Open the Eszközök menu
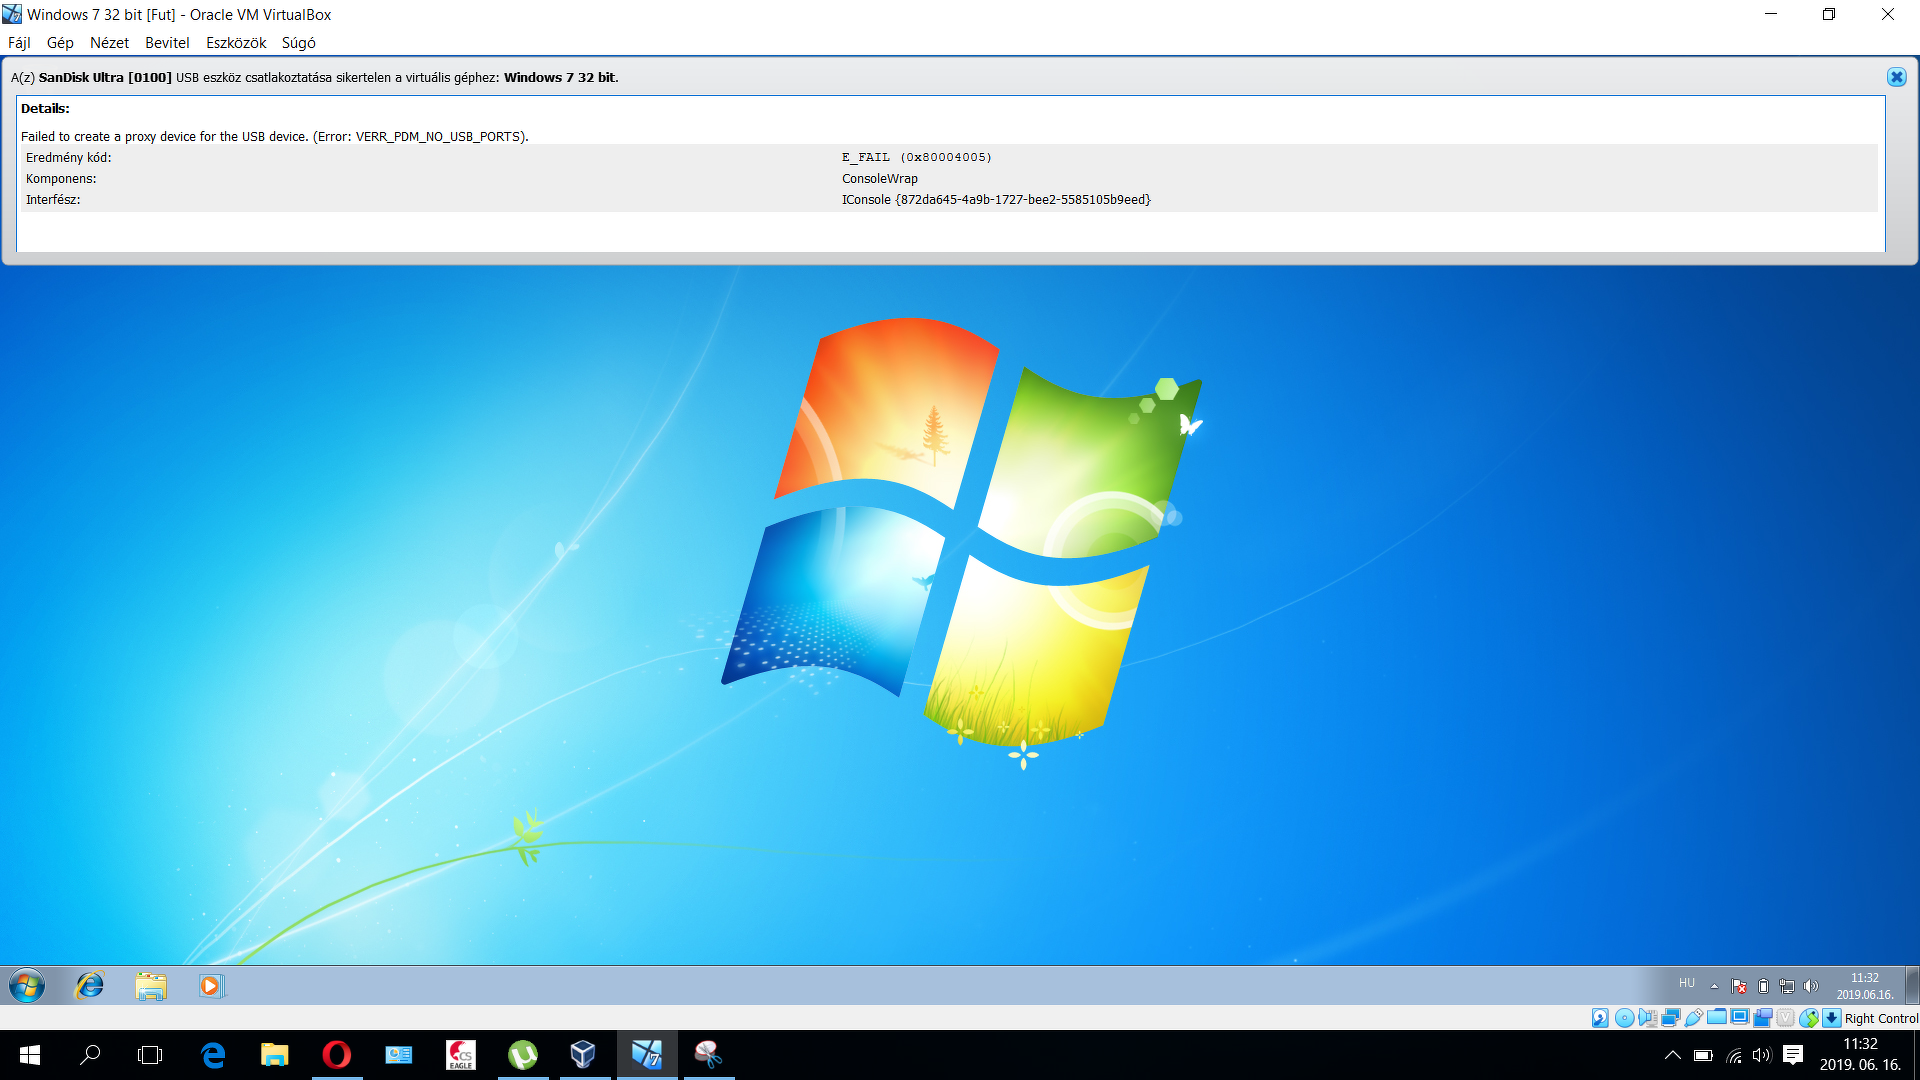1920x1080 pixels. pos(236,43)
